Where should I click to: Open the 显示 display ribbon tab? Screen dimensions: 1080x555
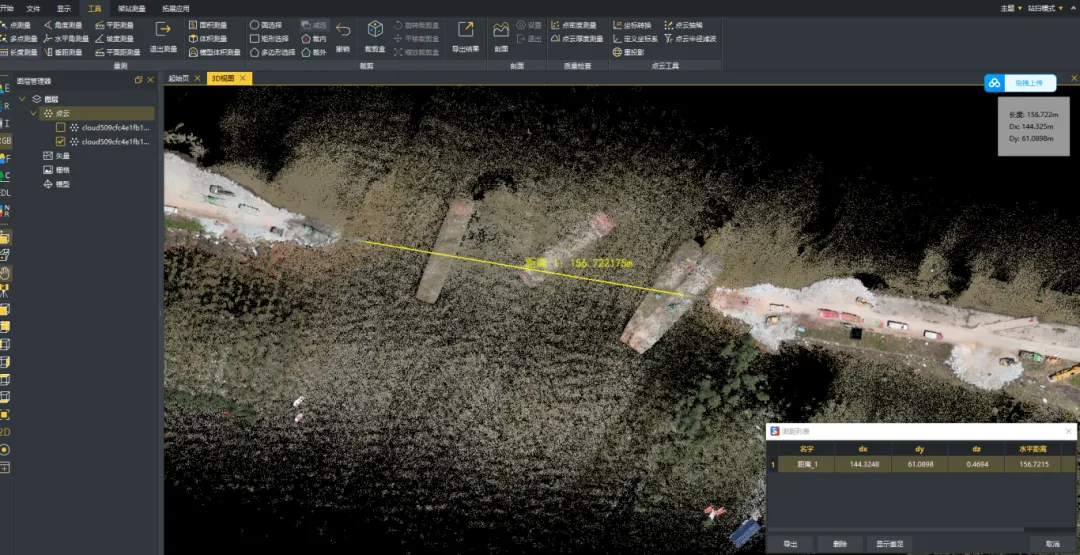tap(63, 8)
